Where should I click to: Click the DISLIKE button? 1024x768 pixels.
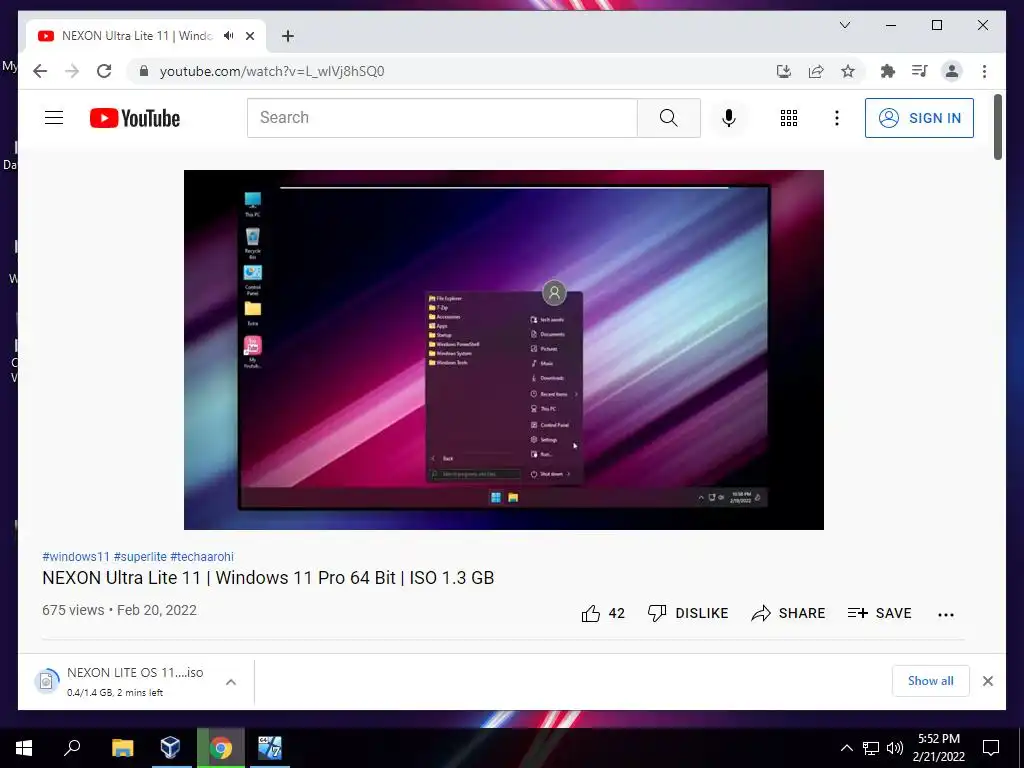click(x=688, y=613)
